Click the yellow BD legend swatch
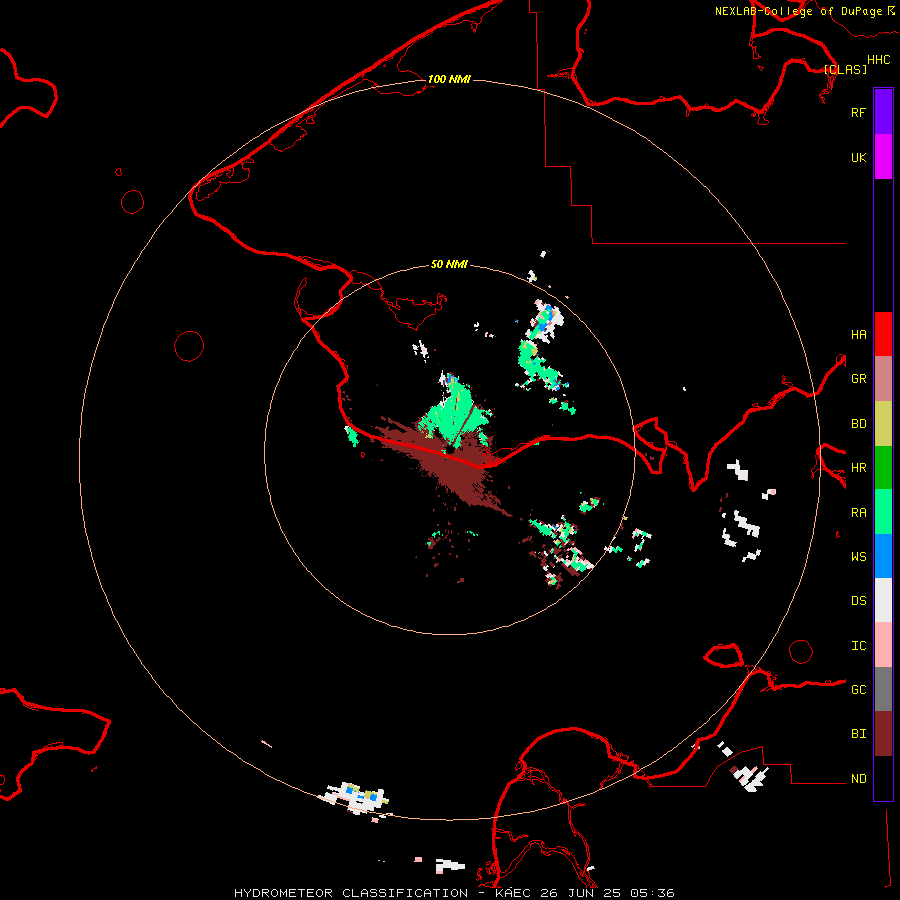This screenshot has width=900, height=900. point(883,424)
